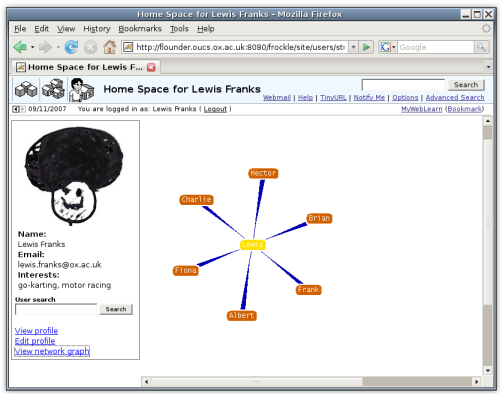Open the View profile link
This screenshot has width=502, height=394.
click(36, 331)
